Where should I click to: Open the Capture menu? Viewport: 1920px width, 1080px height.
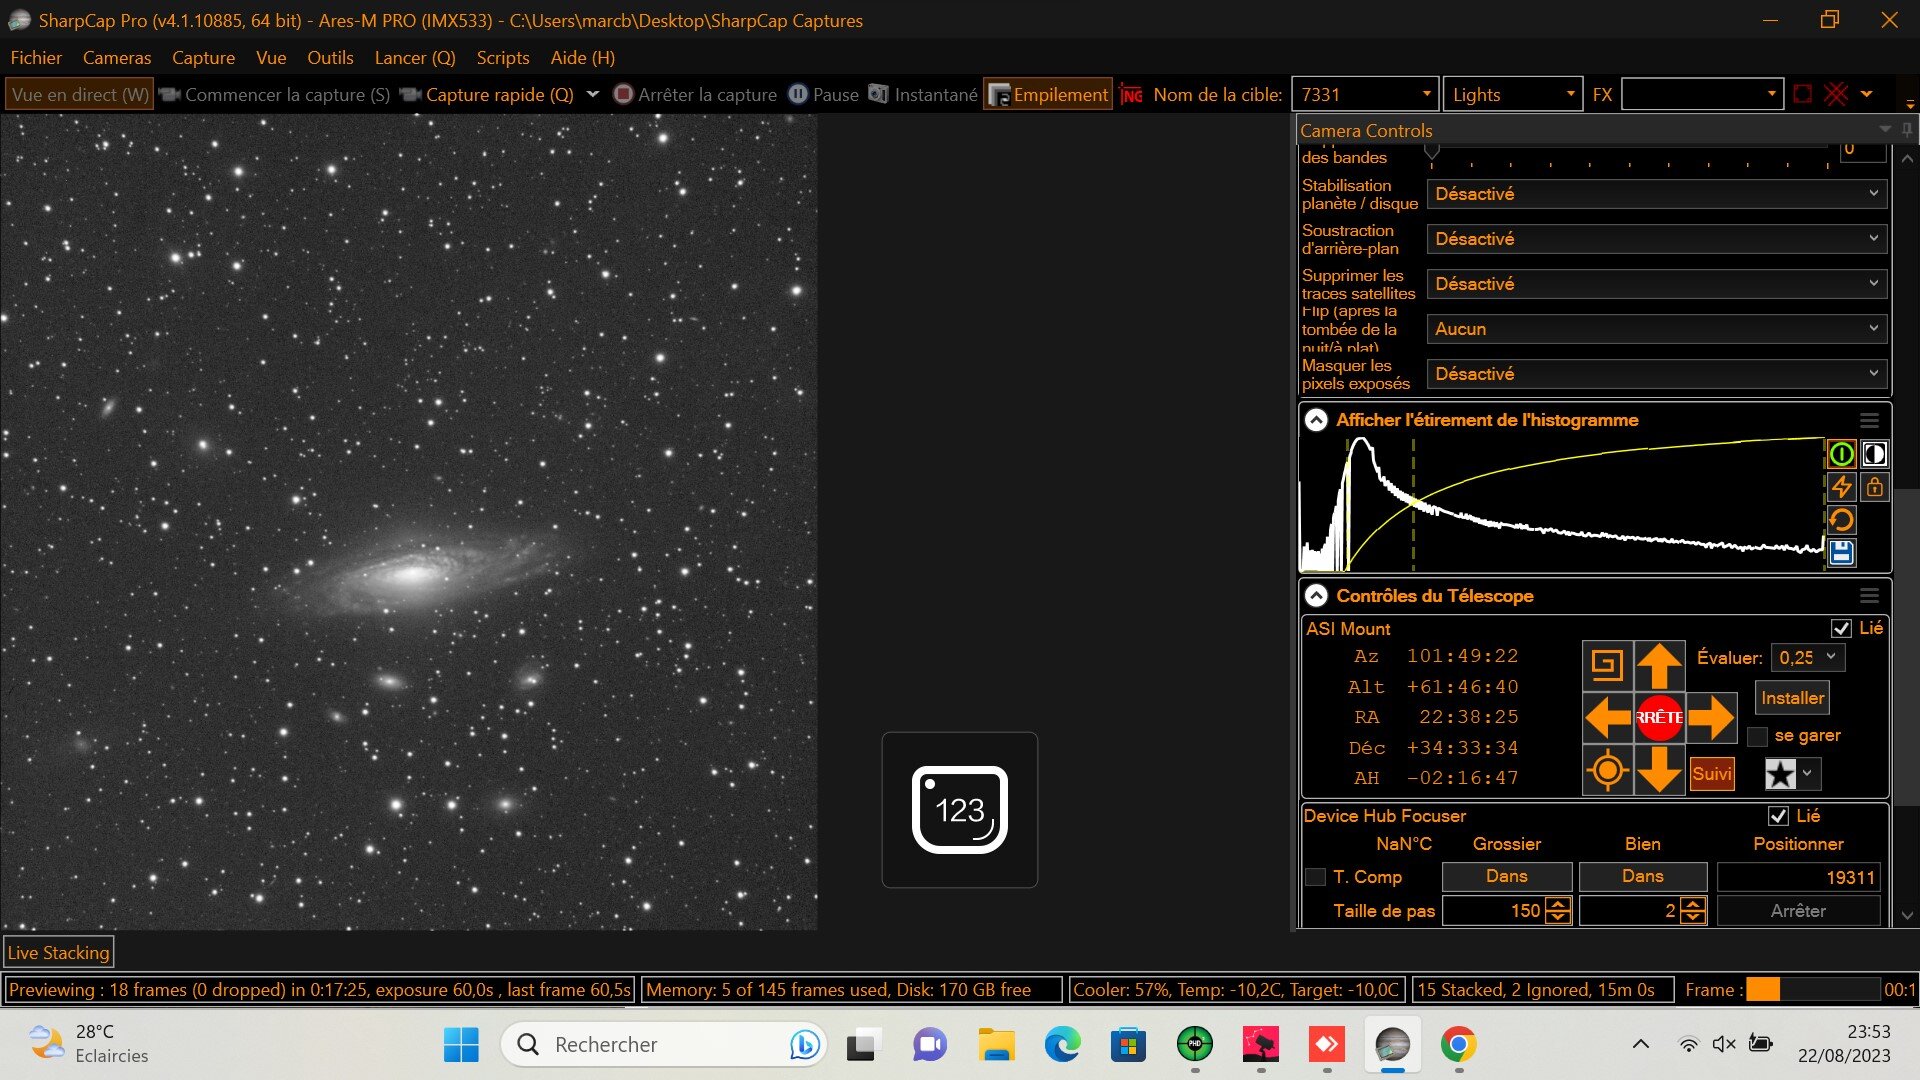coord(203,58)
